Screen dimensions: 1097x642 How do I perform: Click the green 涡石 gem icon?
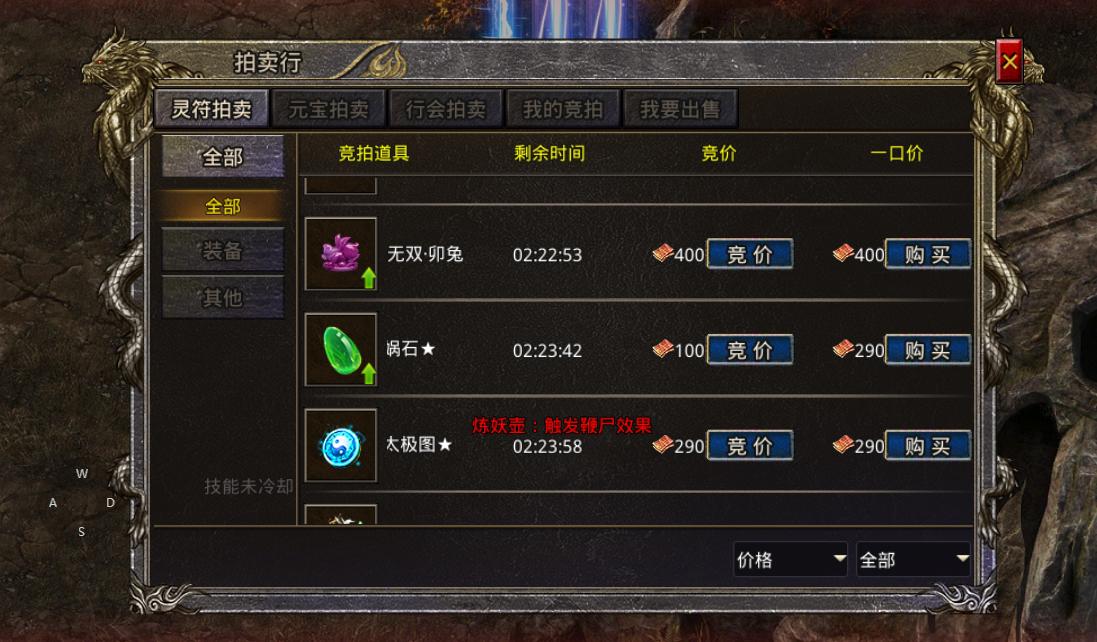click(341, 350)
